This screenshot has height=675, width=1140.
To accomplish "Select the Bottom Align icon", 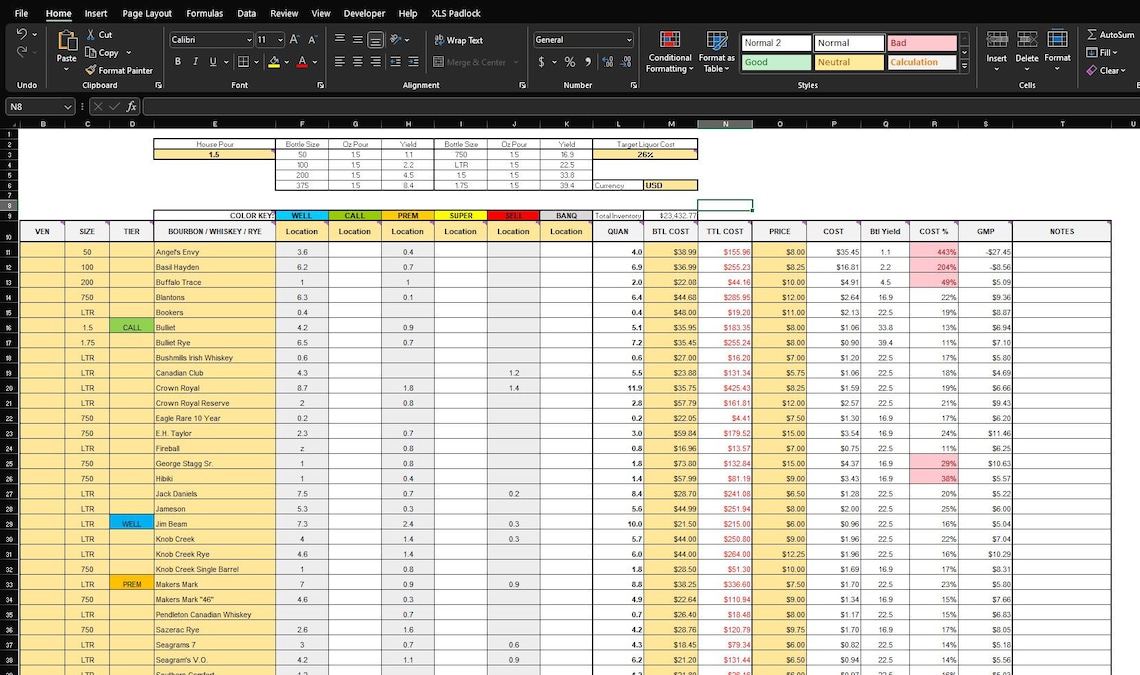I will point(375,40).
